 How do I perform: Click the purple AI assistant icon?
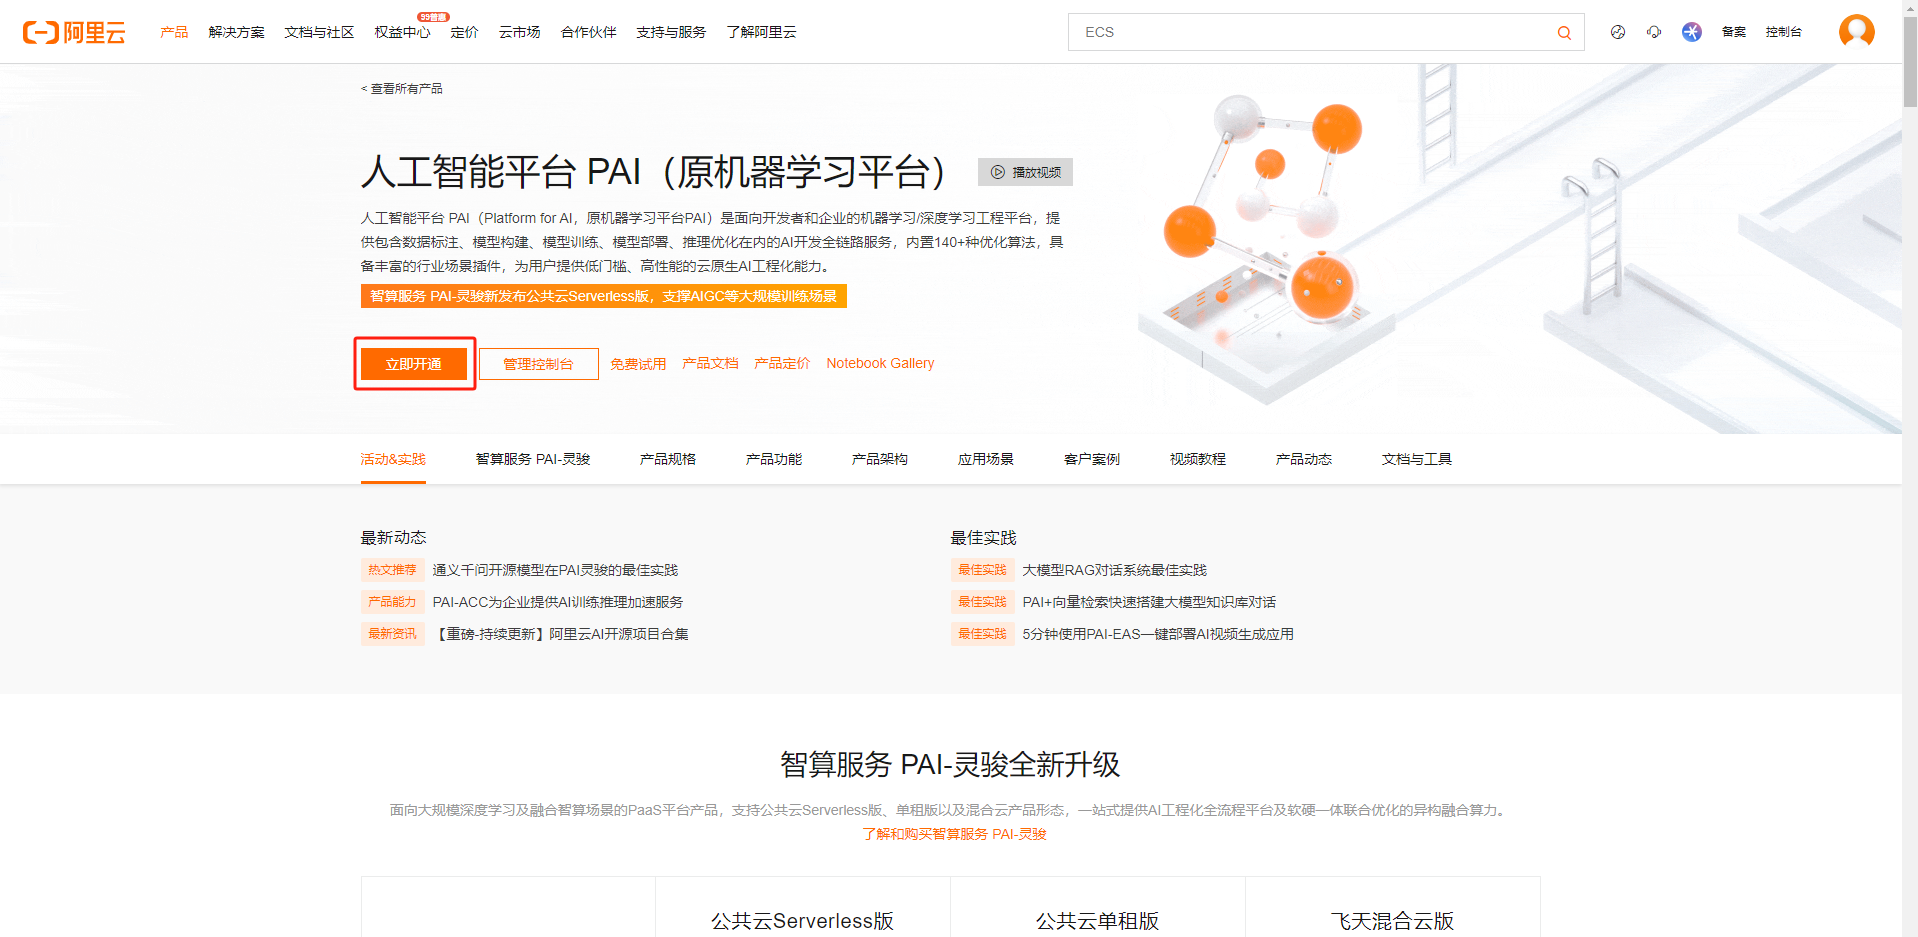1692,32
